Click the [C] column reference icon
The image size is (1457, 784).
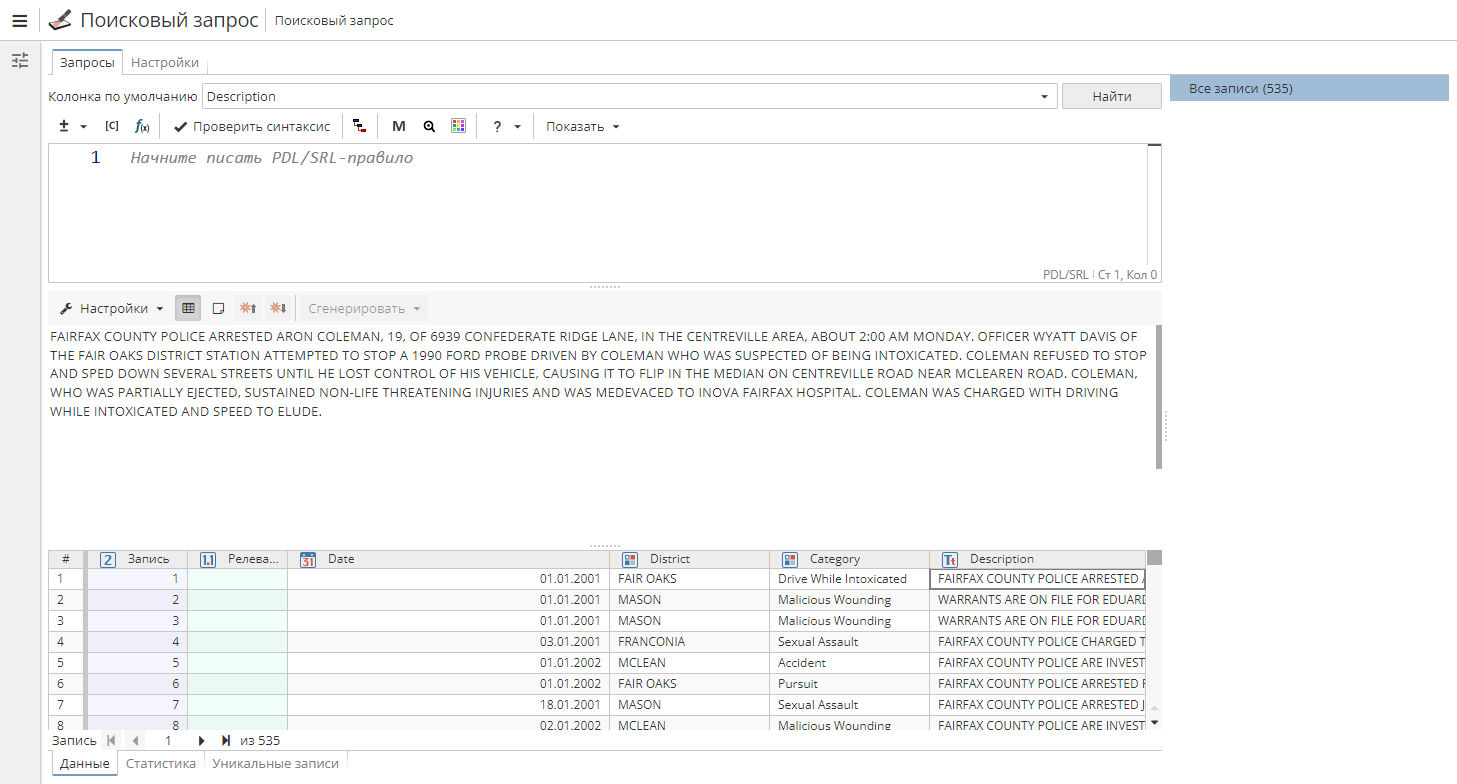pos(112,126)
